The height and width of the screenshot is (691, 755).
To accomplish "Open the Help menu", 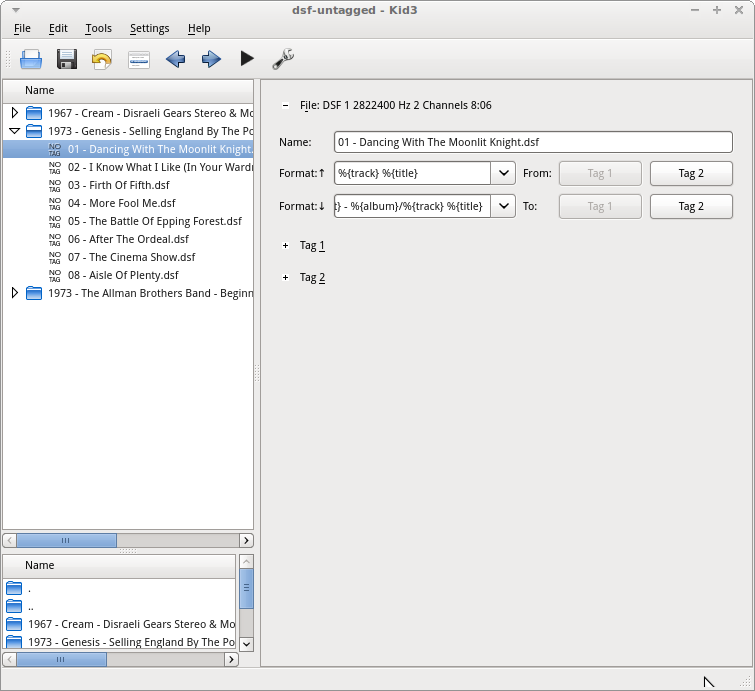I will pyautogui.click(x=199, y=28).
